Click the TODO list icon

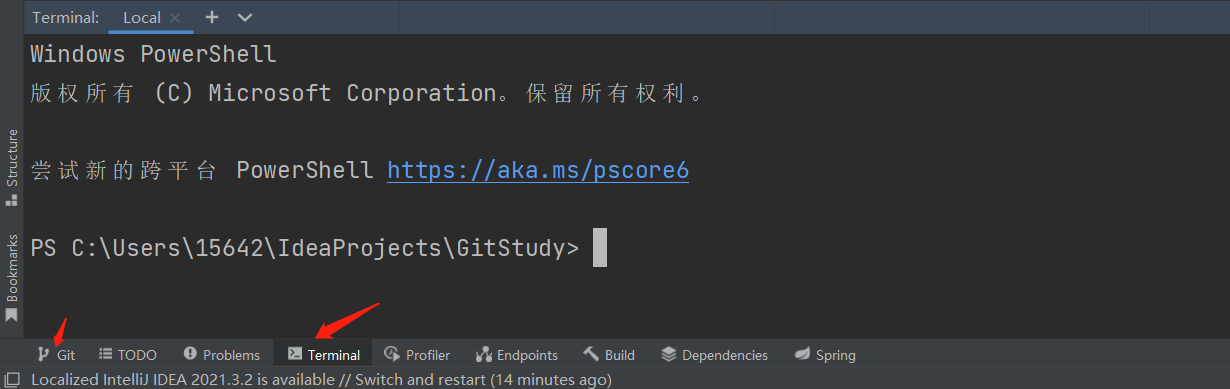point(105,354)
